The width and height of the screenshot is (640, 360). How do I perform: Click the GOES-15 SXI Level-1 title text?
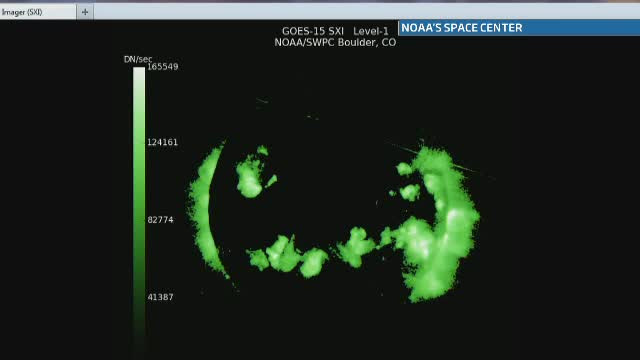pyautogui.click(x=335, y=31)
